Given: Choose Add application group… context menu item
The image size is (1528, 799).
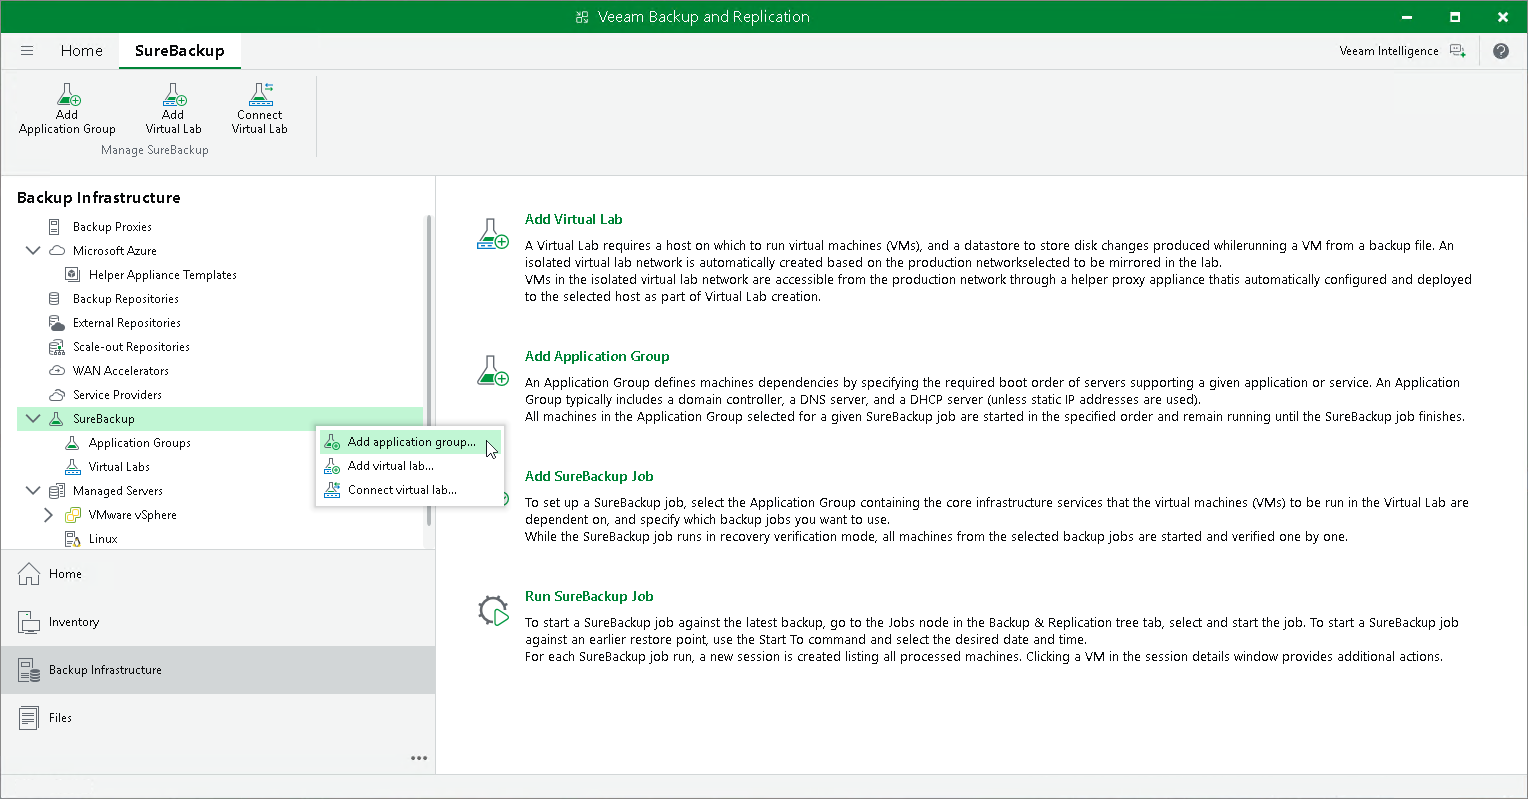Looking at the screenshot, I should pyautogui.click(x=410, y=442).
